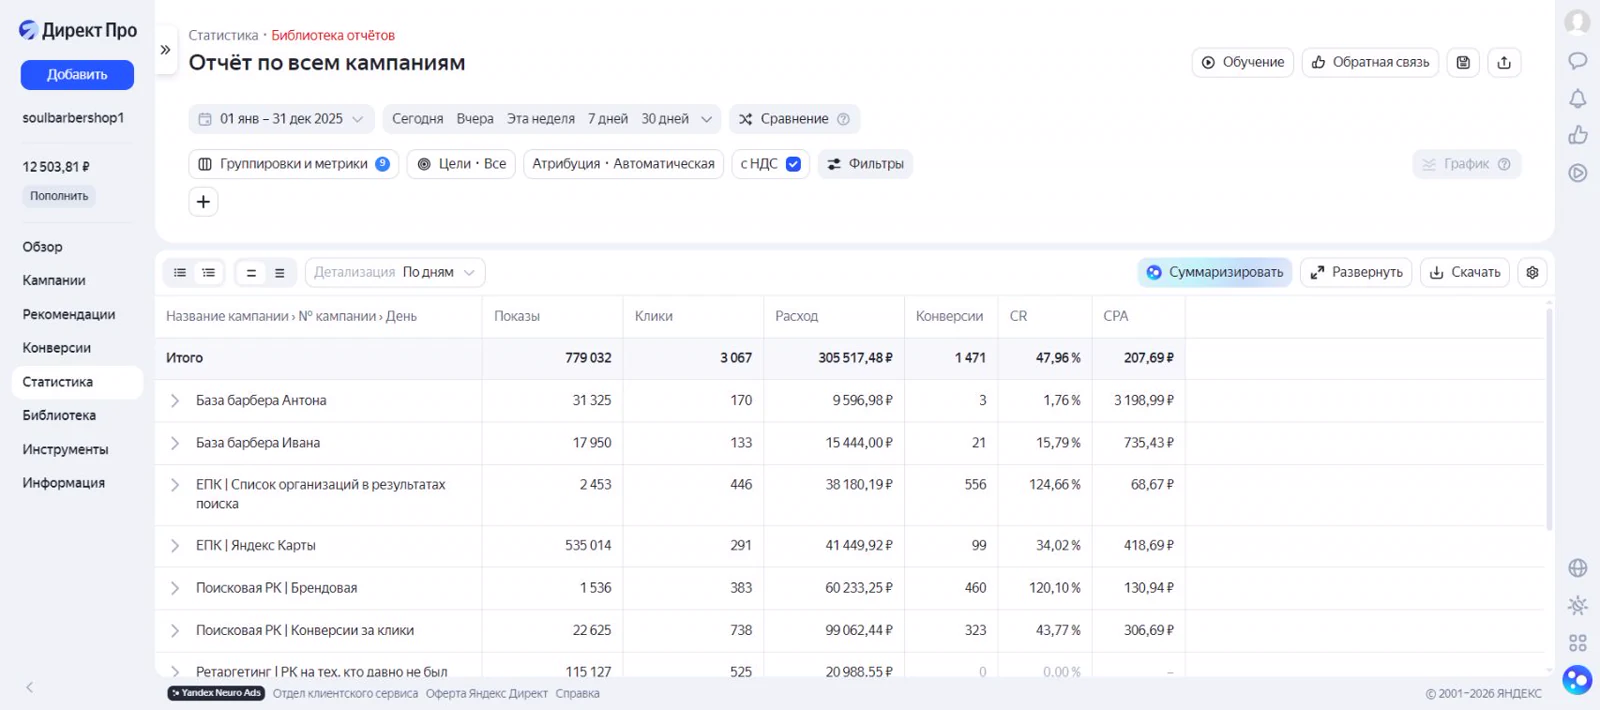Screen dimensions: 1600x710
Task: Expand the «База барбера Антона» row
Action: pyautogui.click(x=175, y=401)
